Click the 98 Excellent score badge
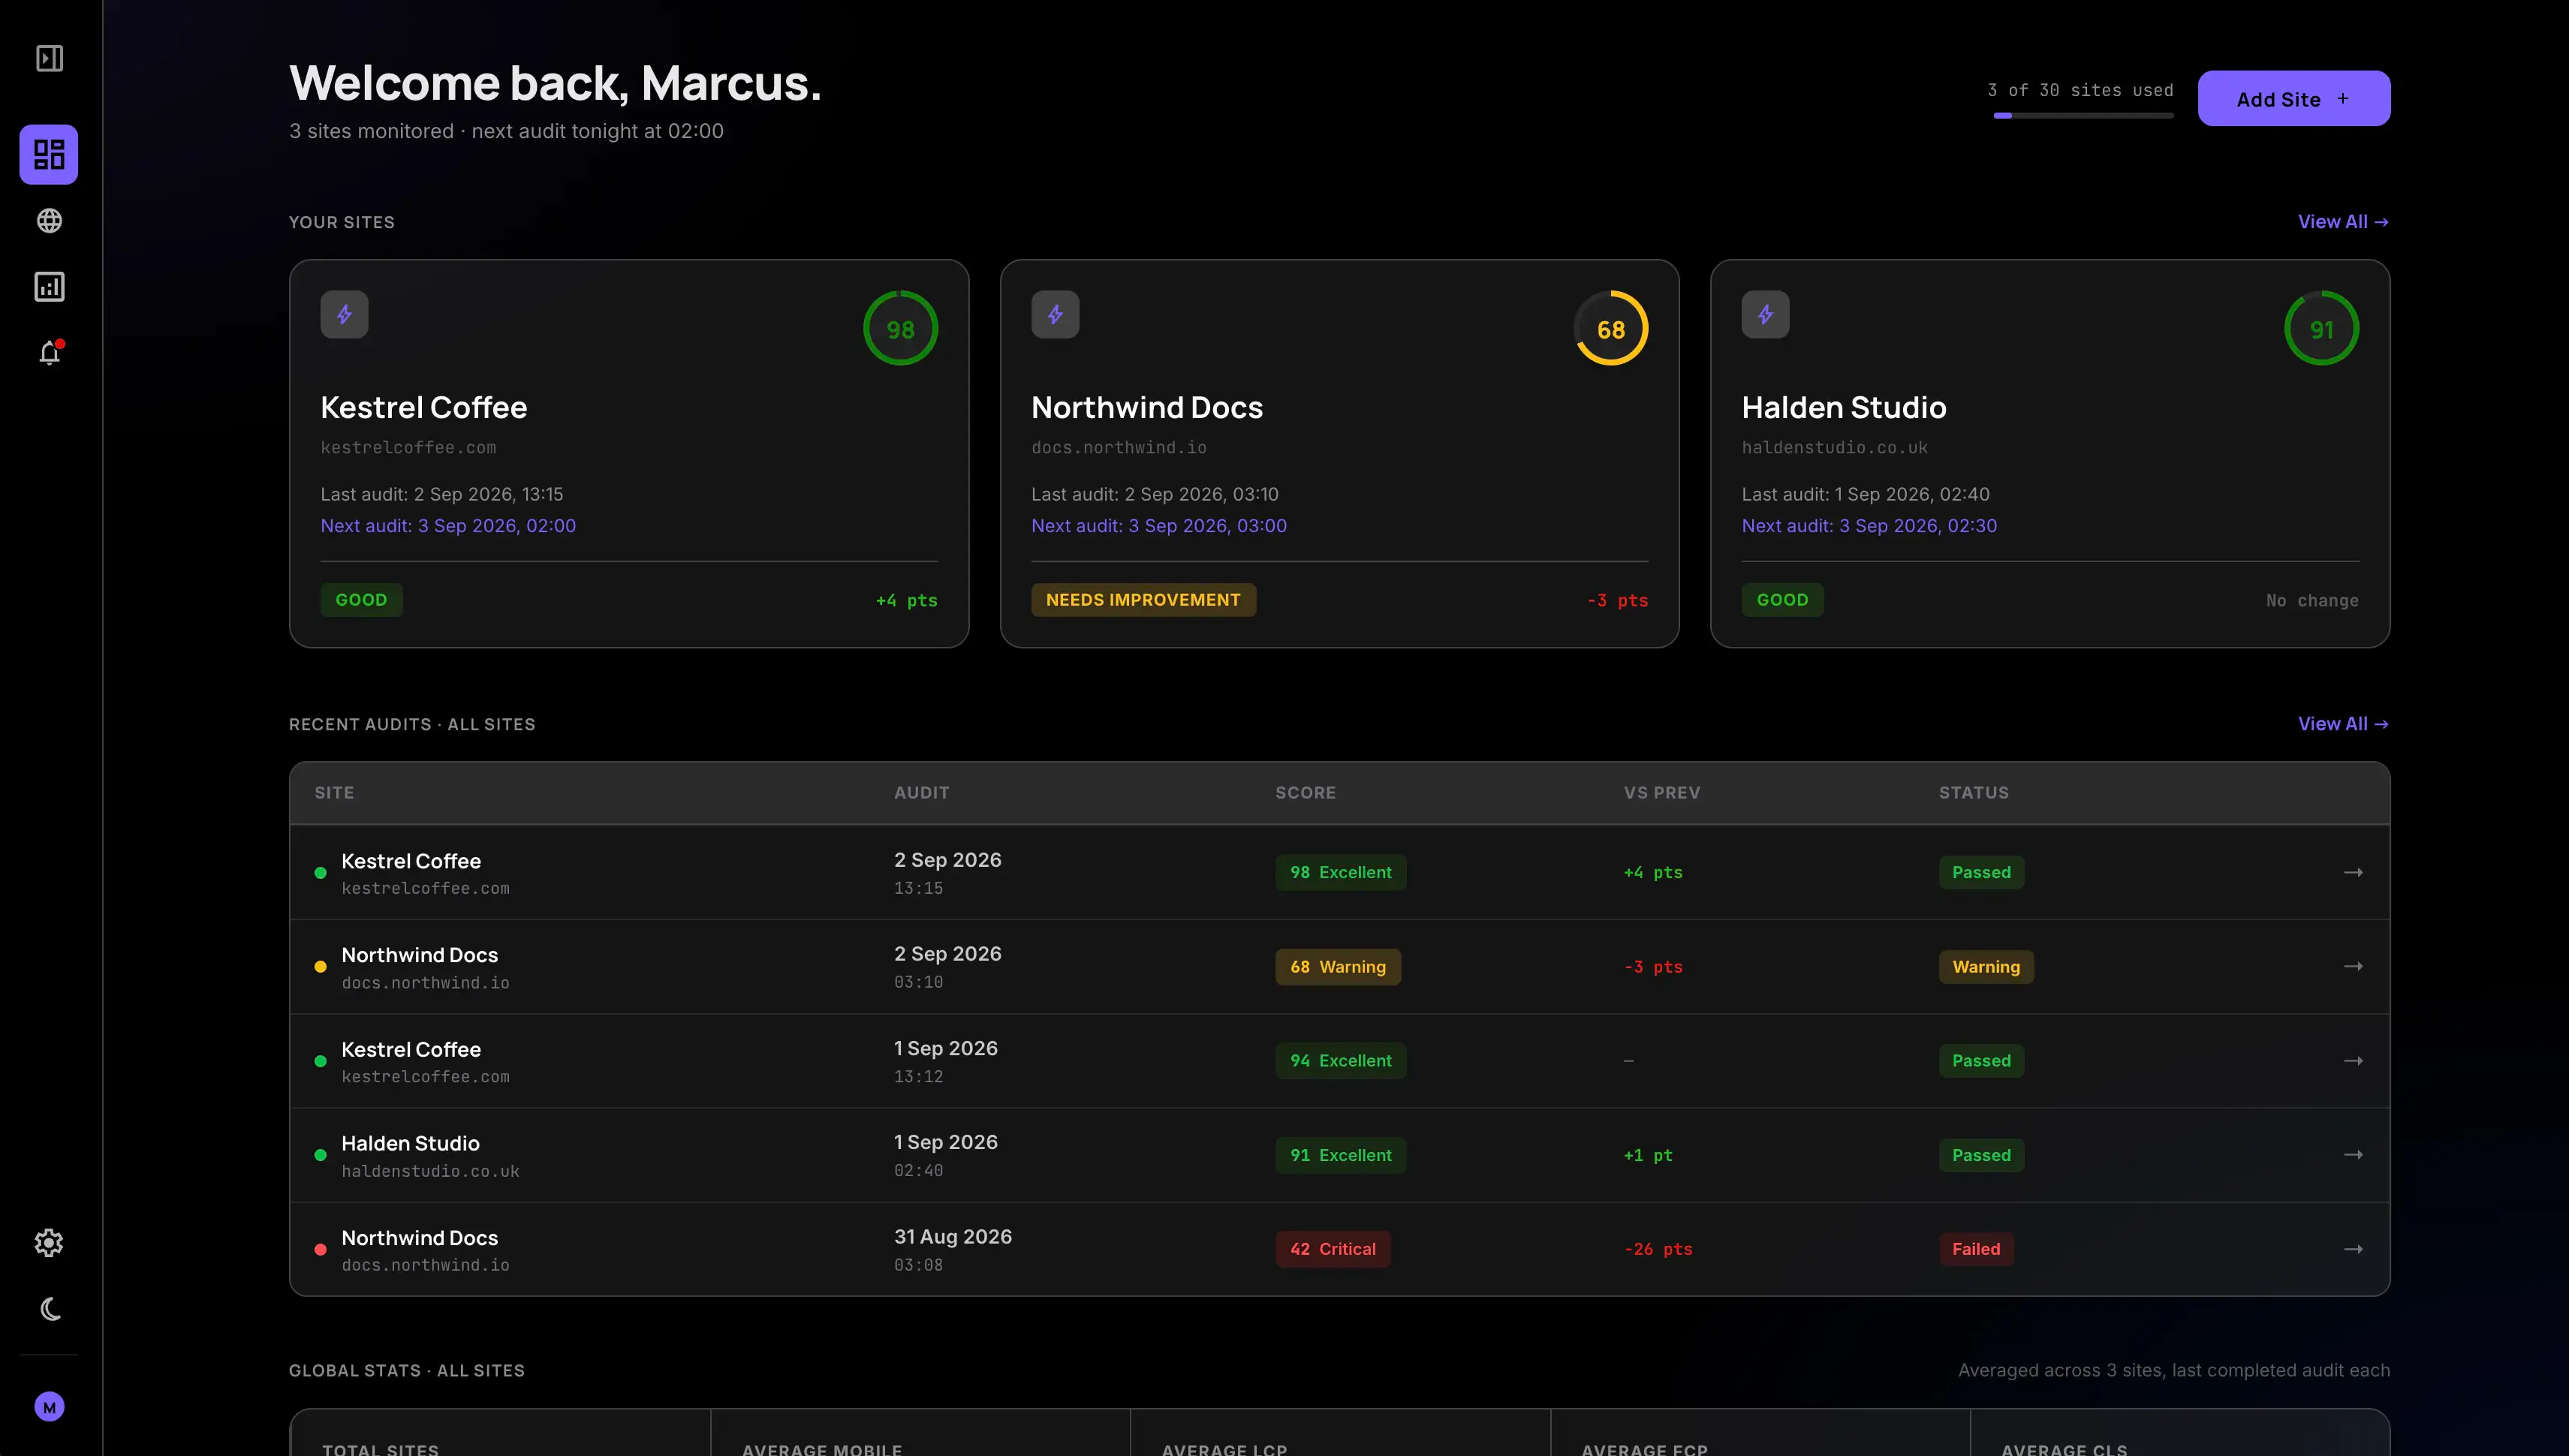 (1340, 872)
